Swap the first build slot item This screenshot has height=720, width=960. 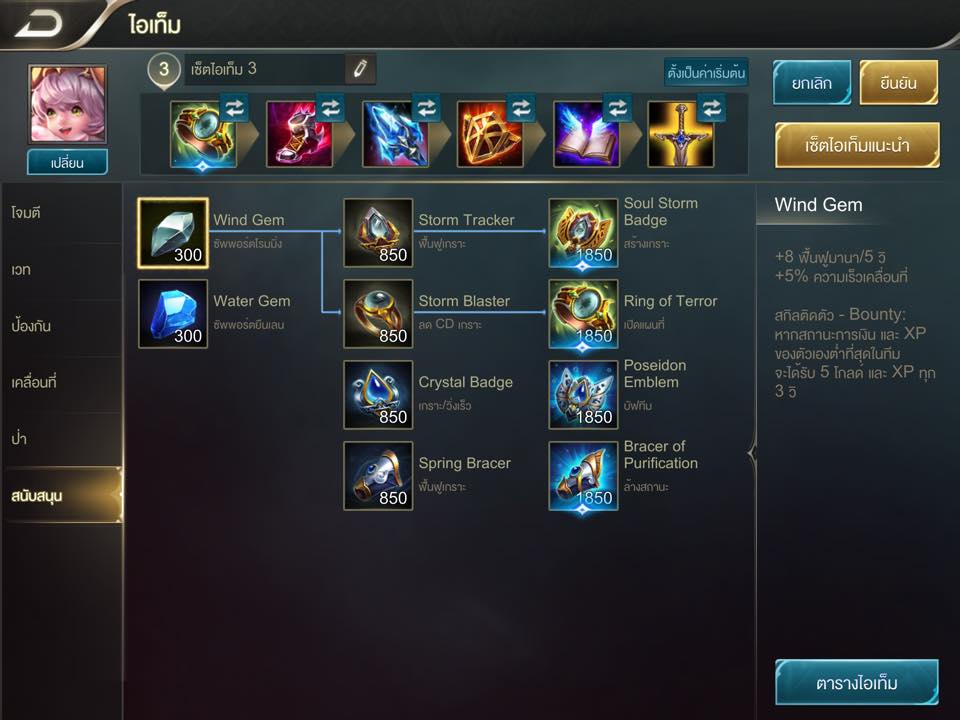pyautogui.click(x=234, y=108)
